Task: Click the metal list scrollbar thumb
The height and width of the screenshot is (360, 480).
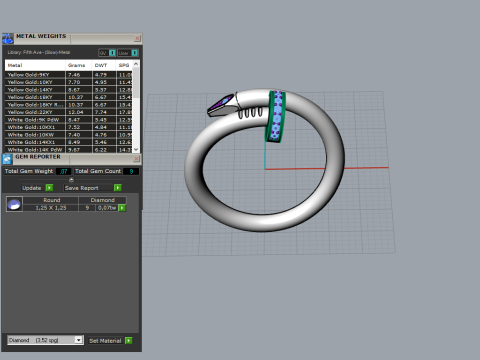Action: click(136, 83)
